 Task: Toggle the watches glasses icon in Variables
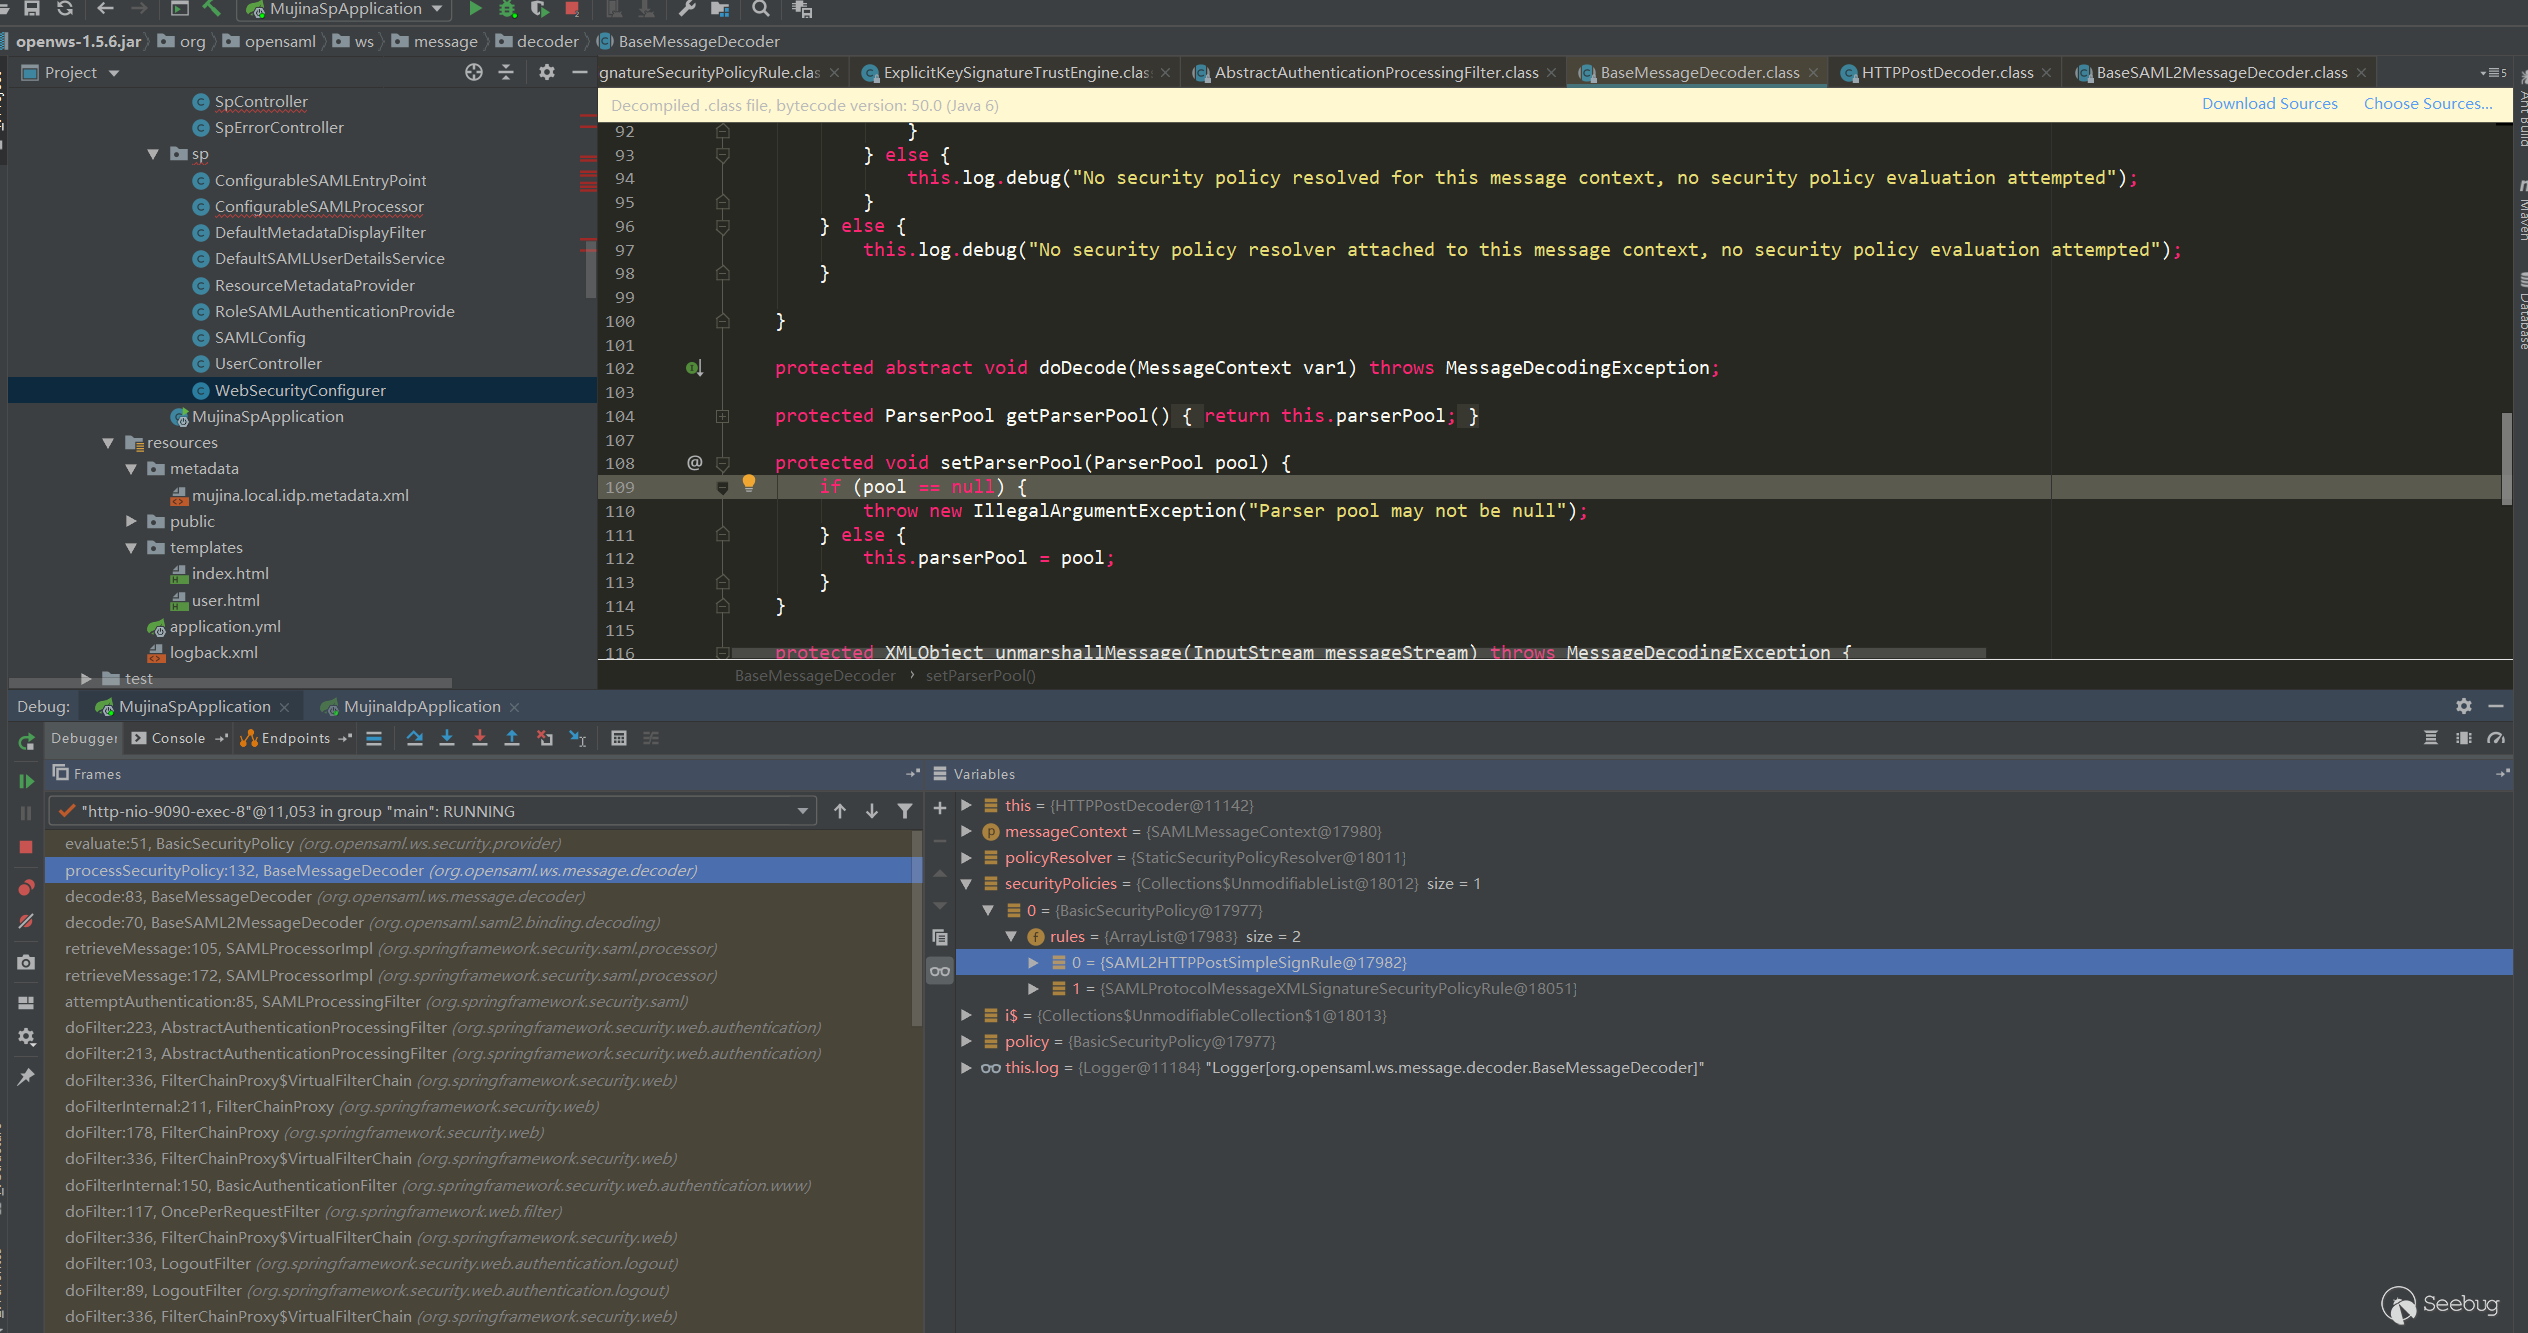coord(940,971)
